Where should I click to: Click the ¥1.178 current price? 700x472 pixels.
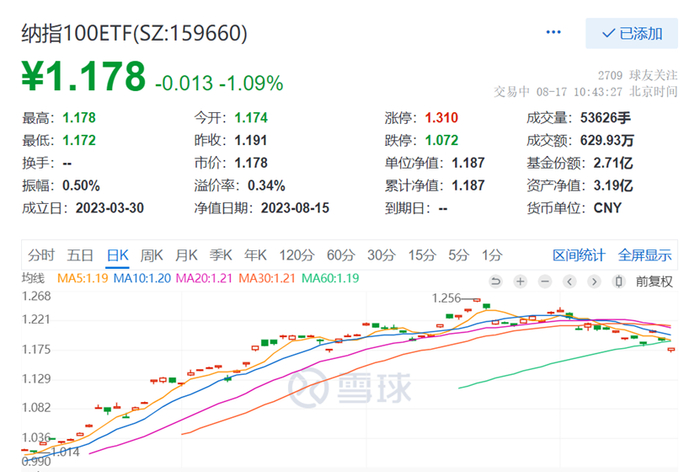(x=83, y=76)
